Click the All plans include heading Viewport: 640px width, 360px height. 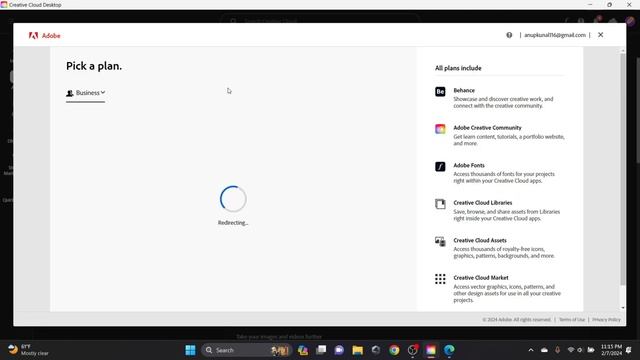click(x=458, y=68)
